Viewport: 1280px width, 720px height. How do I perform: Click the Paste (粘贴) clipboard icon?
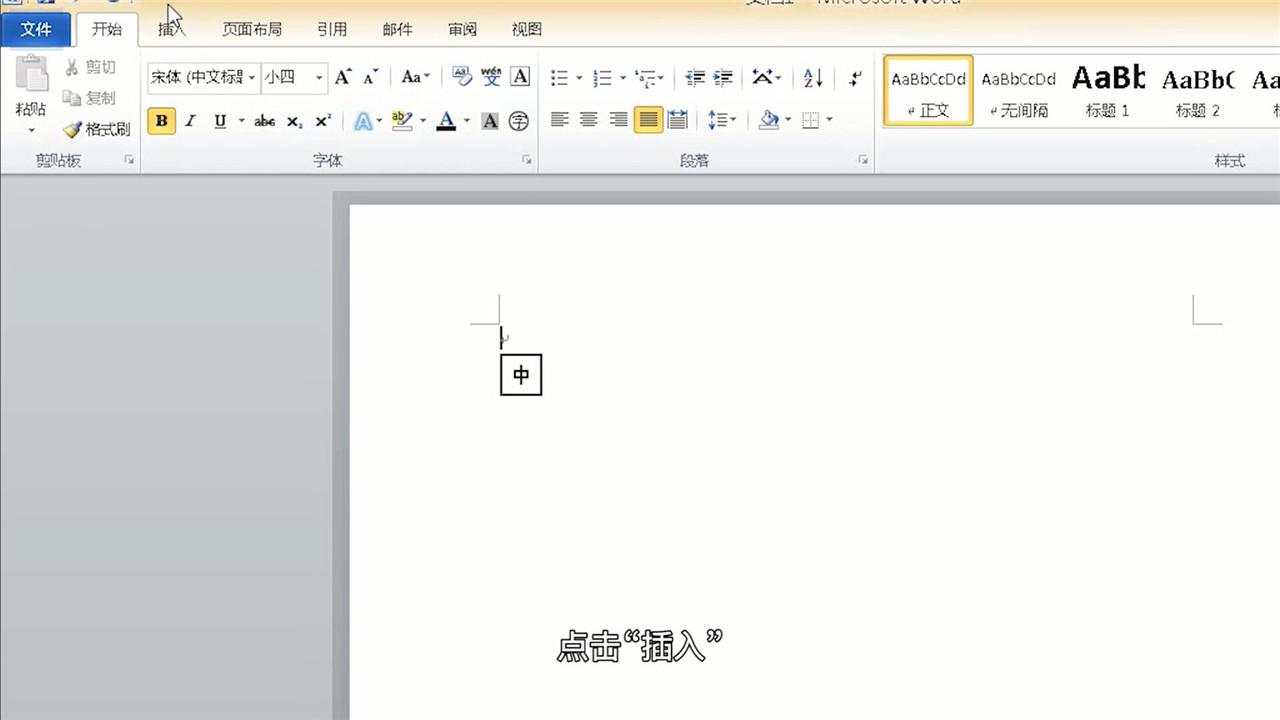tap(31, 75)
